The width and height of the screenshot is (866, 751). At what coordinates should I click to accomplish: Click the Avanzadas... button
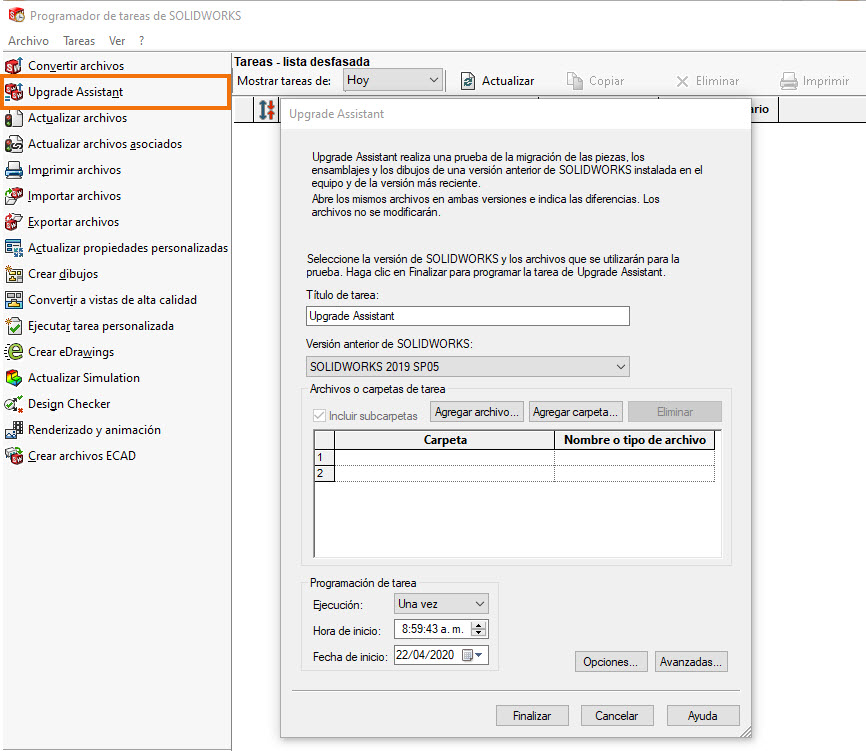point(691,662)
